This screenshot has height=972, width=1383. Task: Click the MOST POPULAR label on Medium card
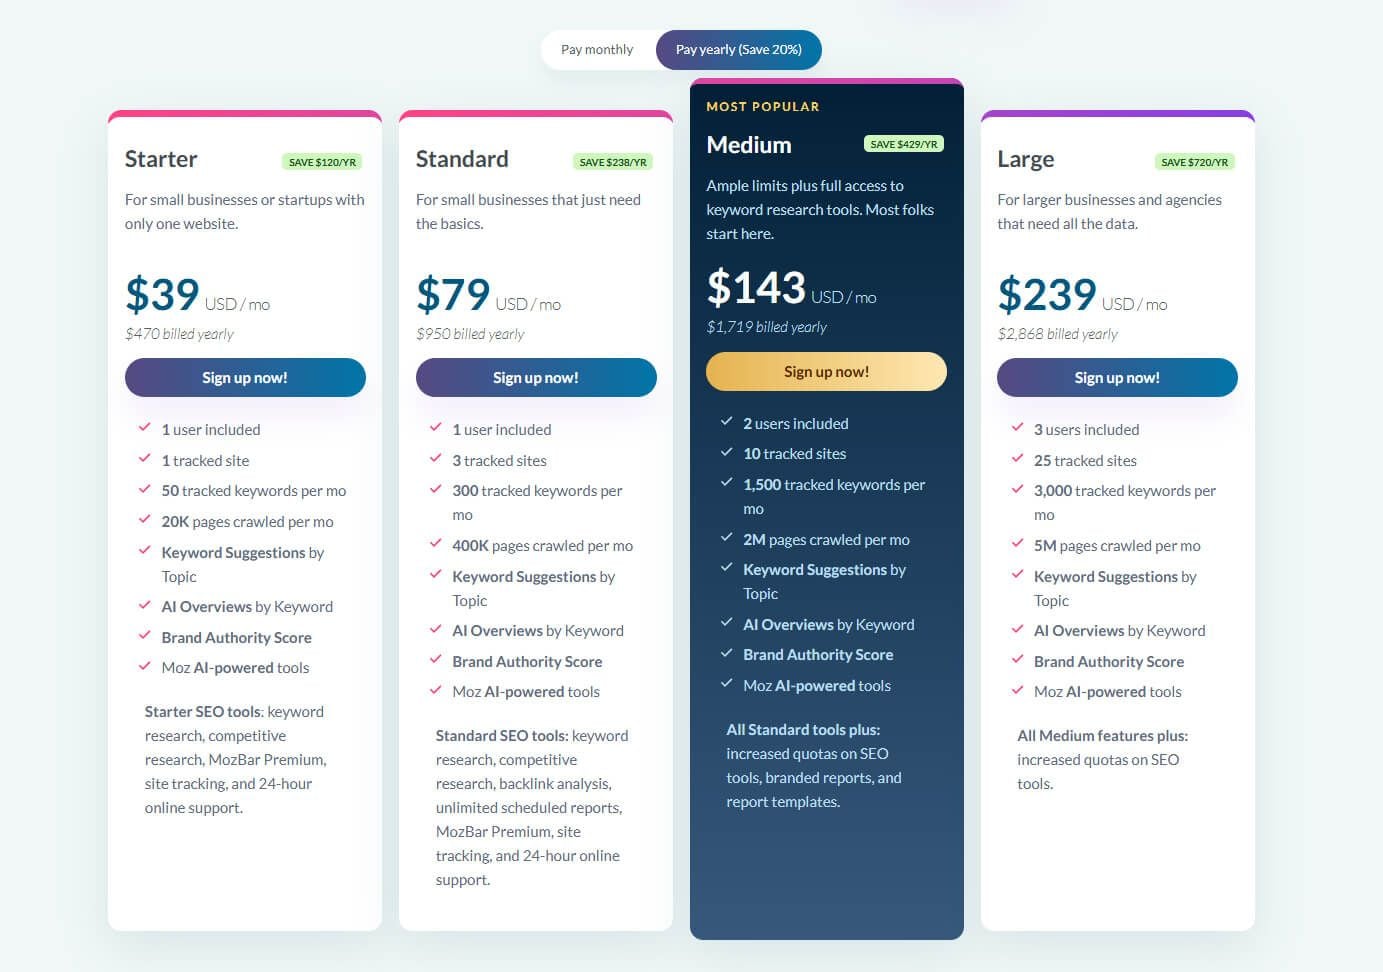point(761,106)
